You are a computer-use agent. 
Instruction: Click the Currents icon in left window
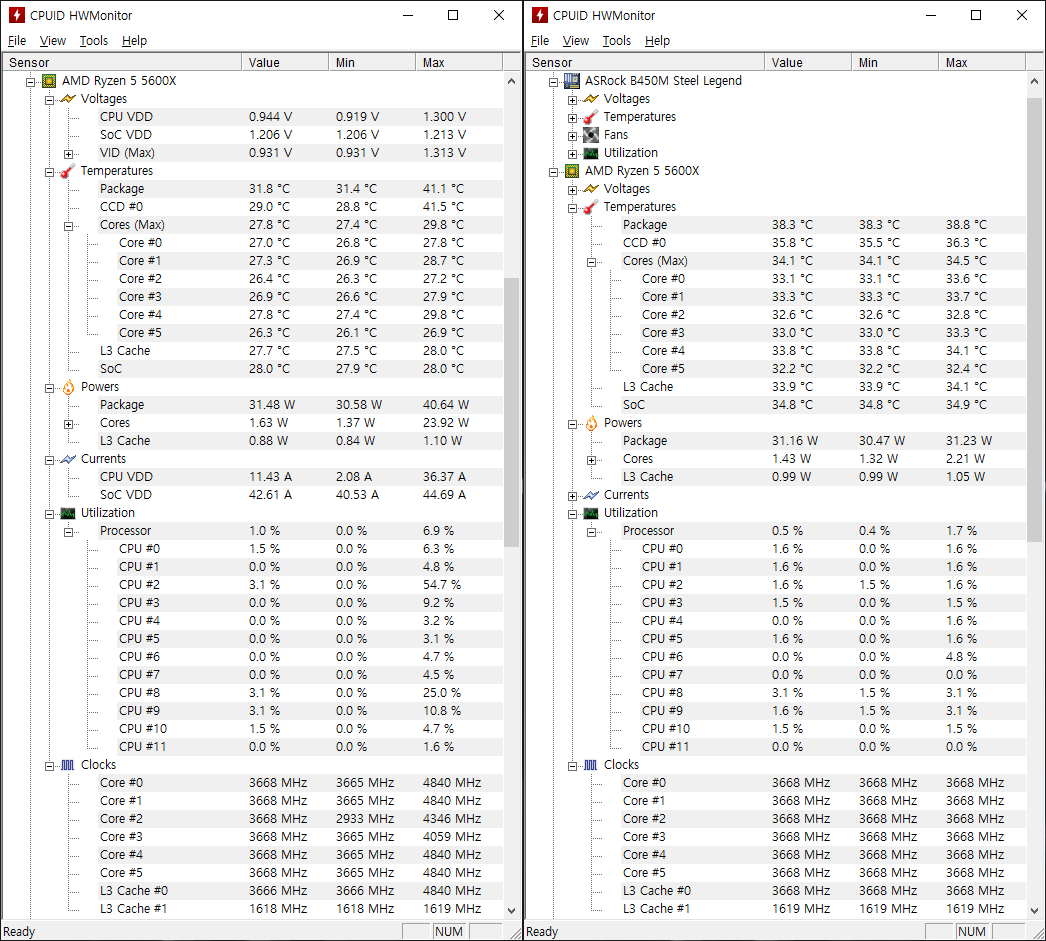[68, 459]
